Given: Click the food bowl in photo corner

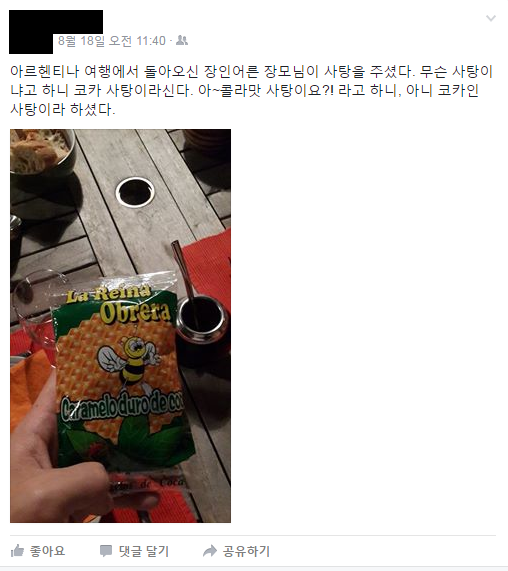Looking at the screenshot, I should 42,153.
